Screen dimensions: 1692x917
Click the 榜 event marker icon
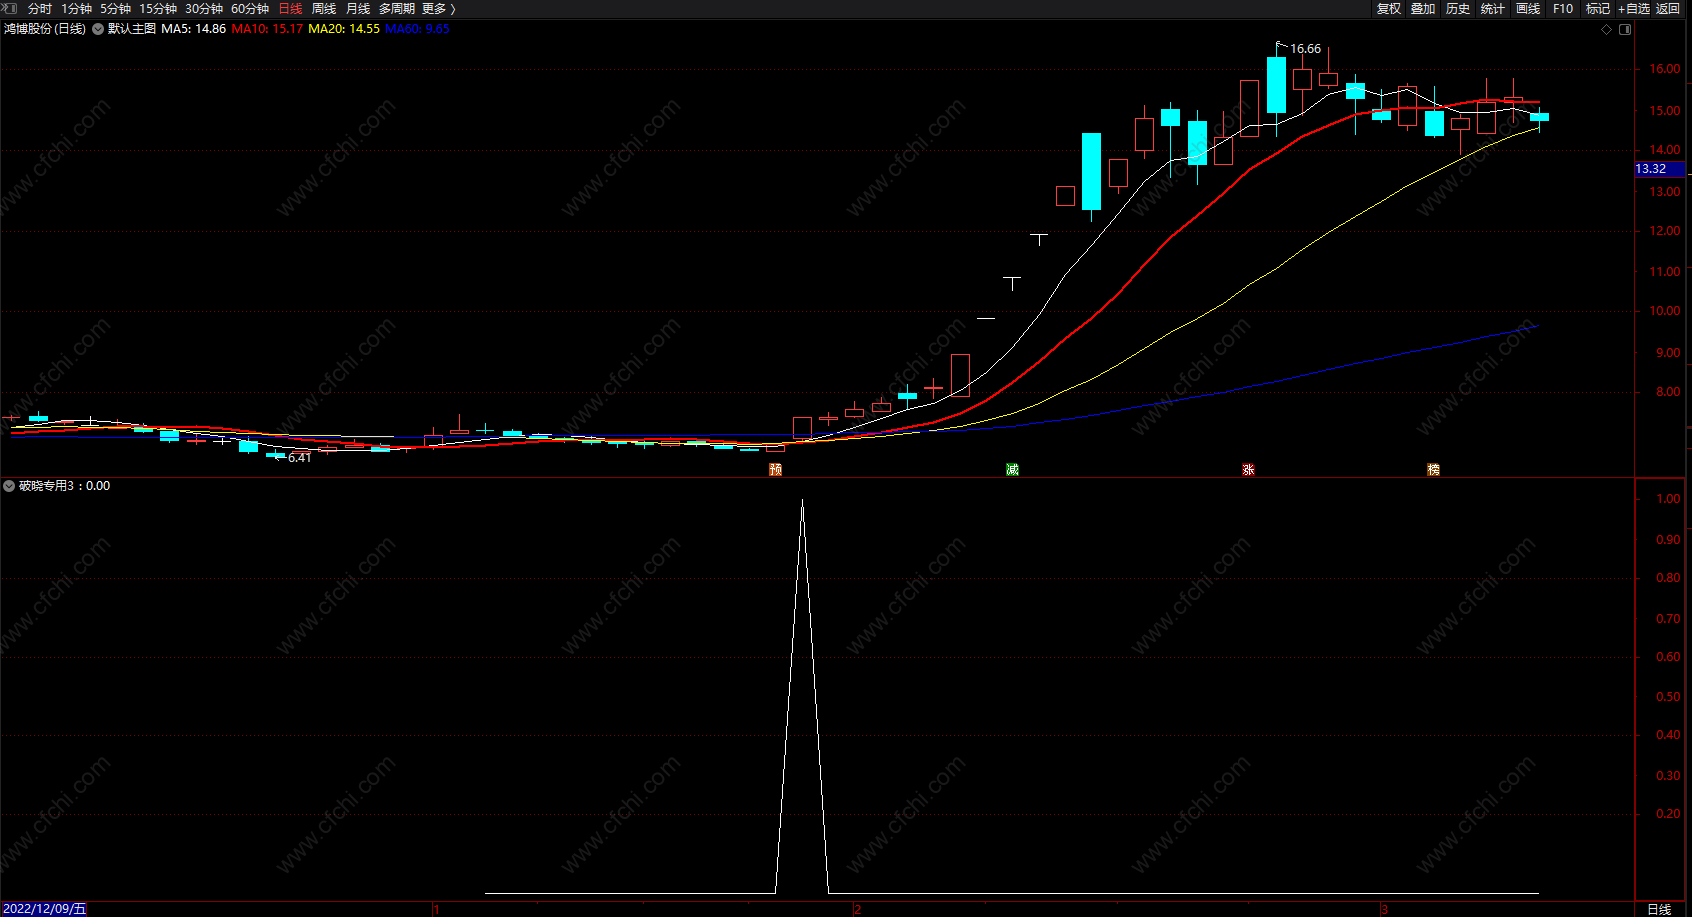(1433, 469)
